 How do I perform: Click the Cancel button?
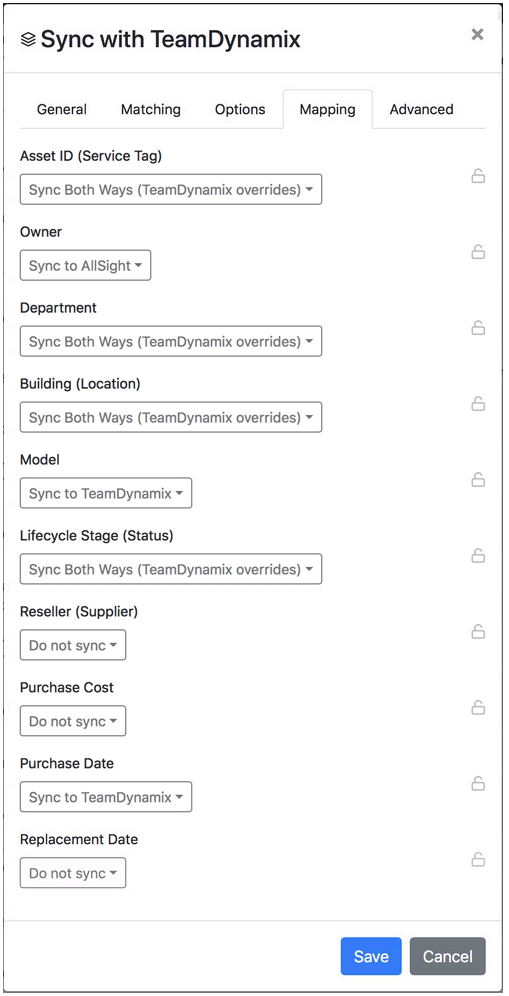tap(447, 956)
